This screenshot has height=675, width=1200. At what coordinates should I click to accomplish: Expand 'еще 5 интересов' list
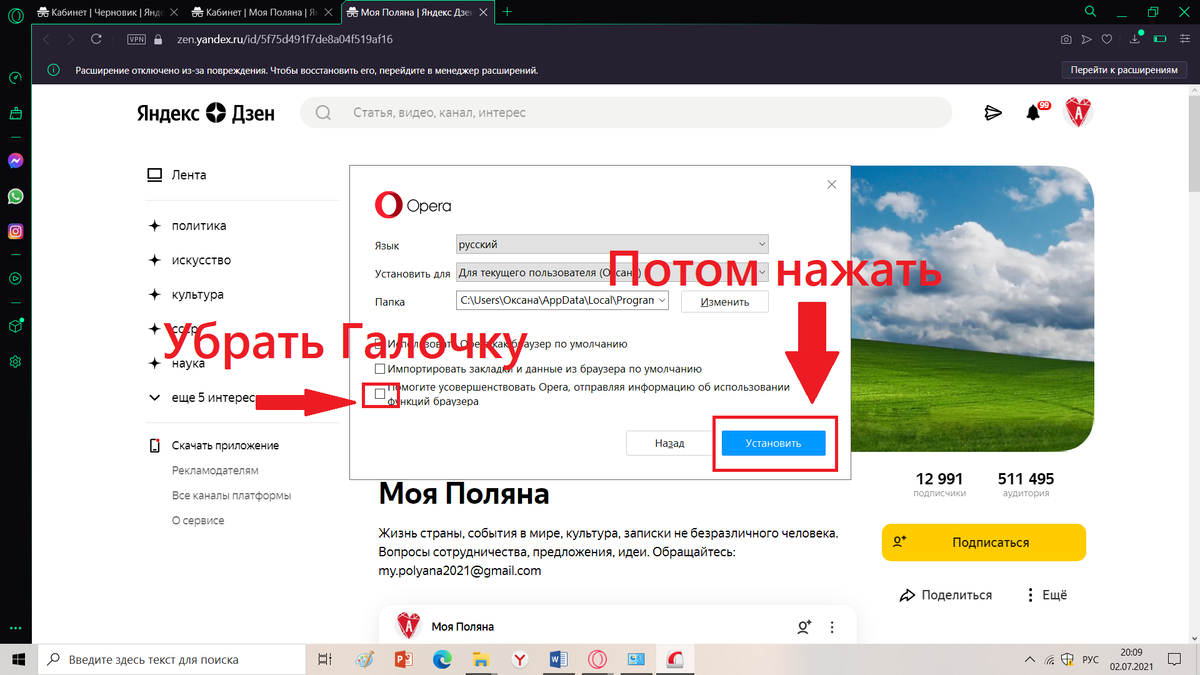tap(201, 398)
